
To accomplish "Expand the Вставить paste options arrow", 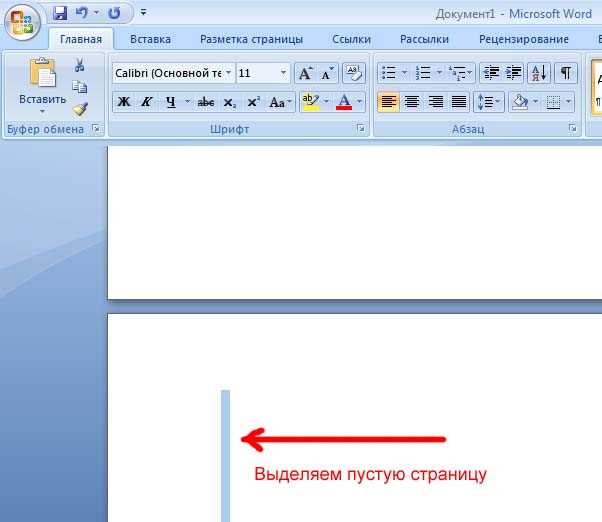I will (x=42, y=111).
